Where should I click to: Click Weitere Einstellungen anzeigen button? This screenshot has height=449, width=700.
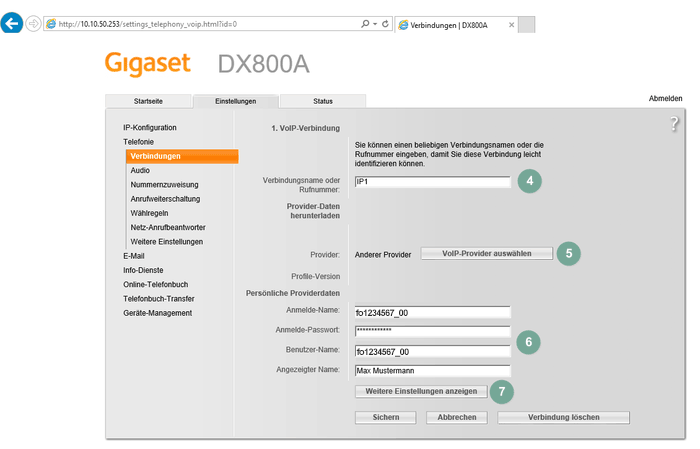pos(421,391)
